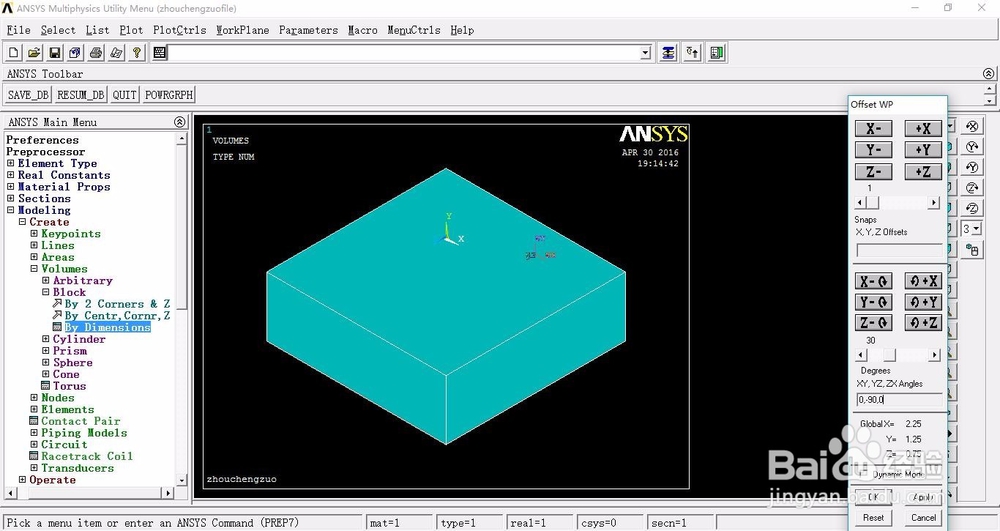Click the command prompt keyboard icon
The image size is (1000, 531).
point(159,53)
